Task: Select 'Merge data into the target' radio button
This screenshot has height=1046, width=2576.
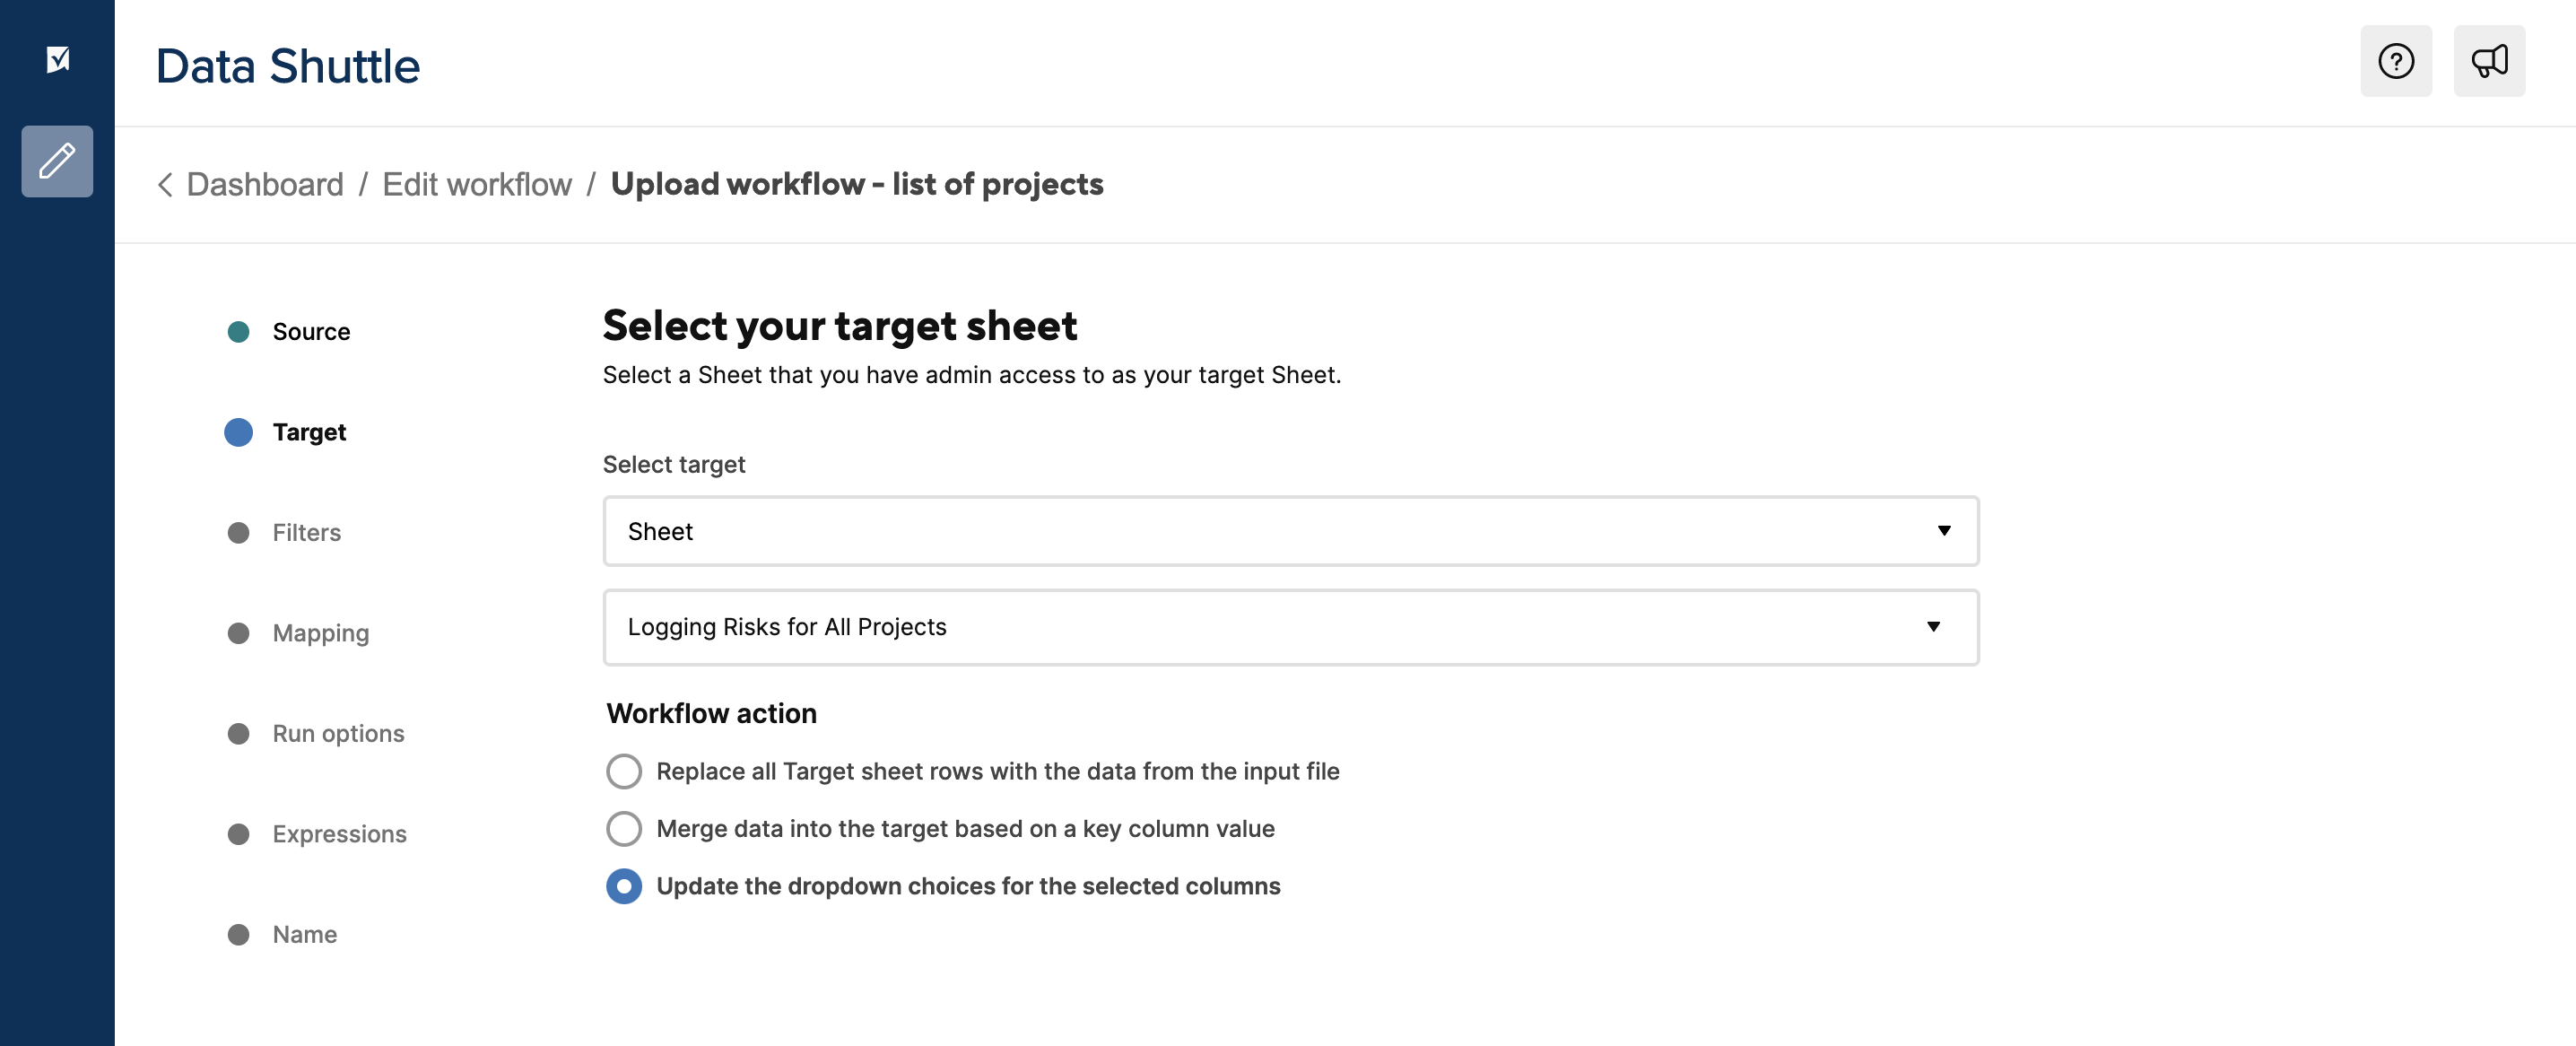Action: click(624, 828)
